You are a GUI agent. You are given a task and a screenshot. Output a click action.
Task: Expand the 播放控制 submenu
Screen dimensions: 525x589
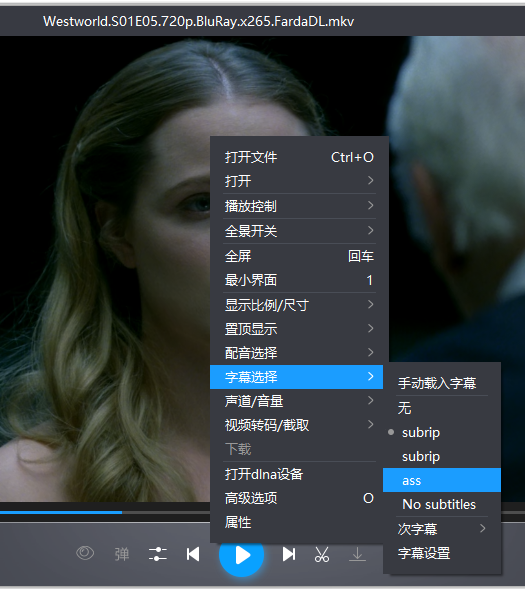[x=299, y=206]
